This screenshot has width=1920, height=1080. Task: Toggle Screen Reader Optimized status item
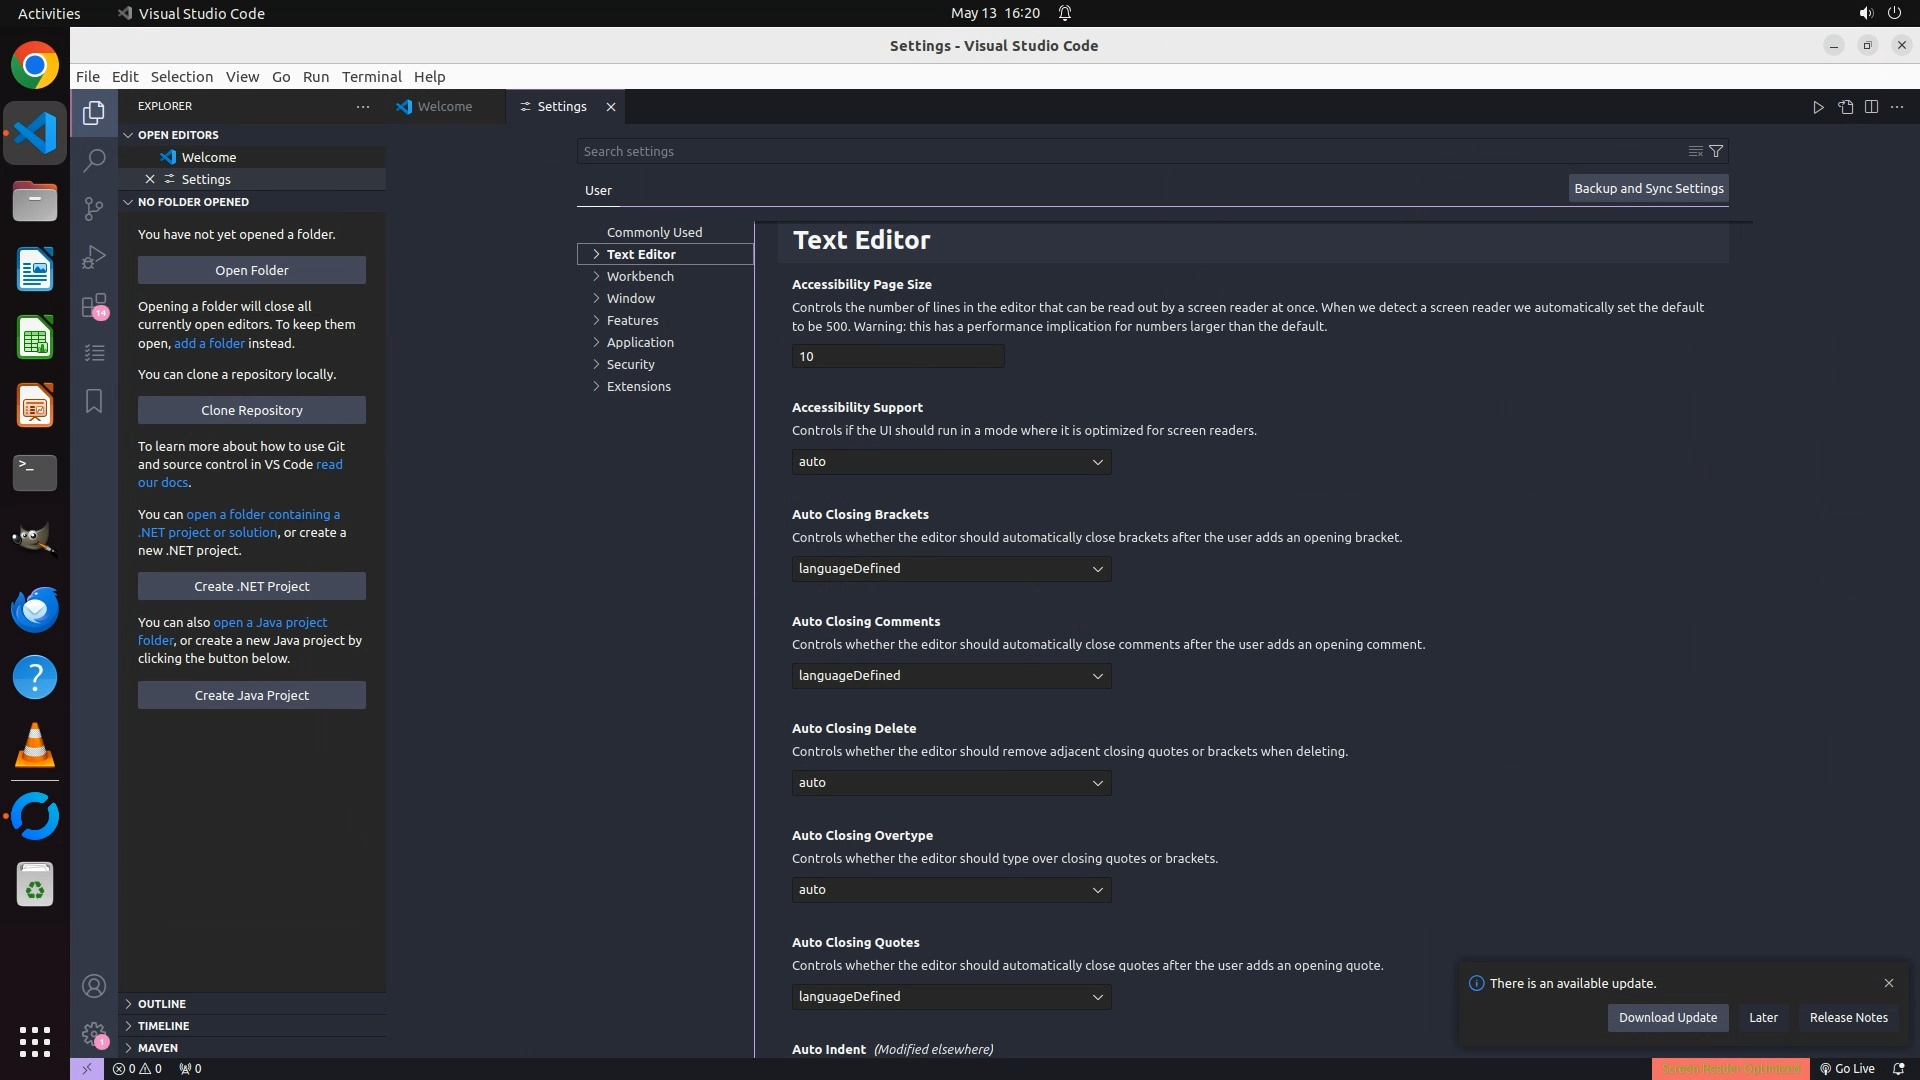pos(1730,1068)
